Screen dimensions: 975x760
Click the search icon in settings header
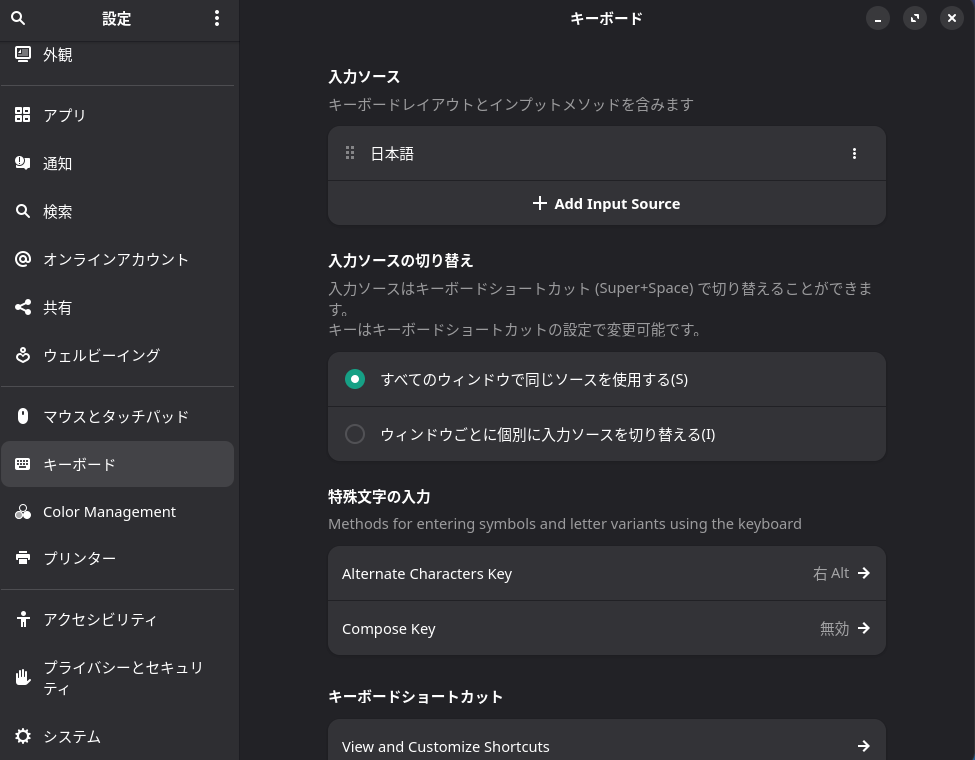(18, 18)
